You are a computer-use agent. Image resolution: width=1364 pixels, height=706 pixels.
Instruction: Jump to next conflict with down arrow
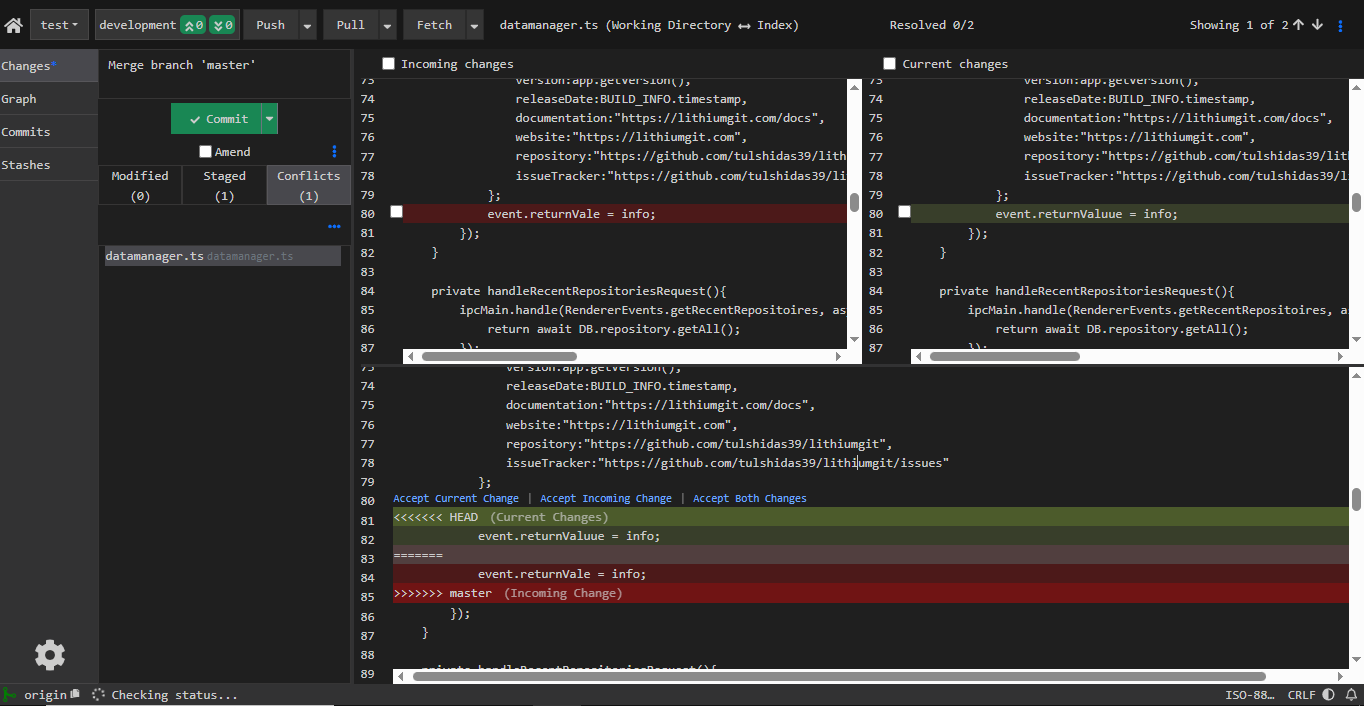(1317, 25)
